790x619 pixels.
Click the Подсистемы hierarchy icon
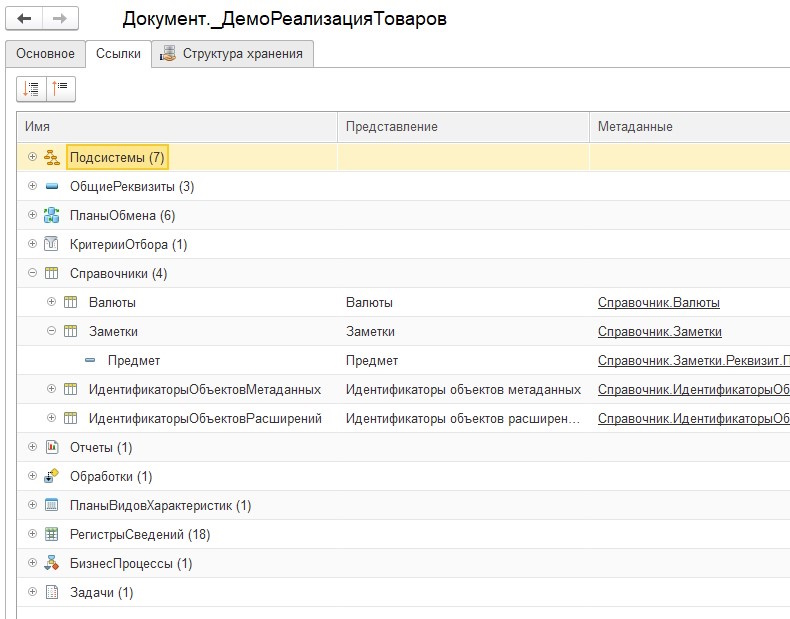pos(52,157)
